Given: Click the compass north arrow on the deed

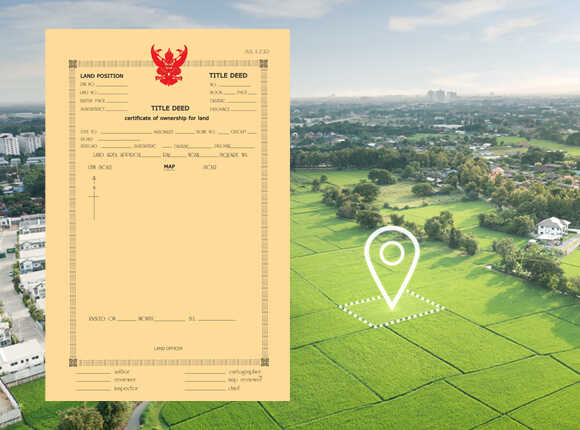Looking at the screenshot, I should pyautogui.click(x=94, y=199).
